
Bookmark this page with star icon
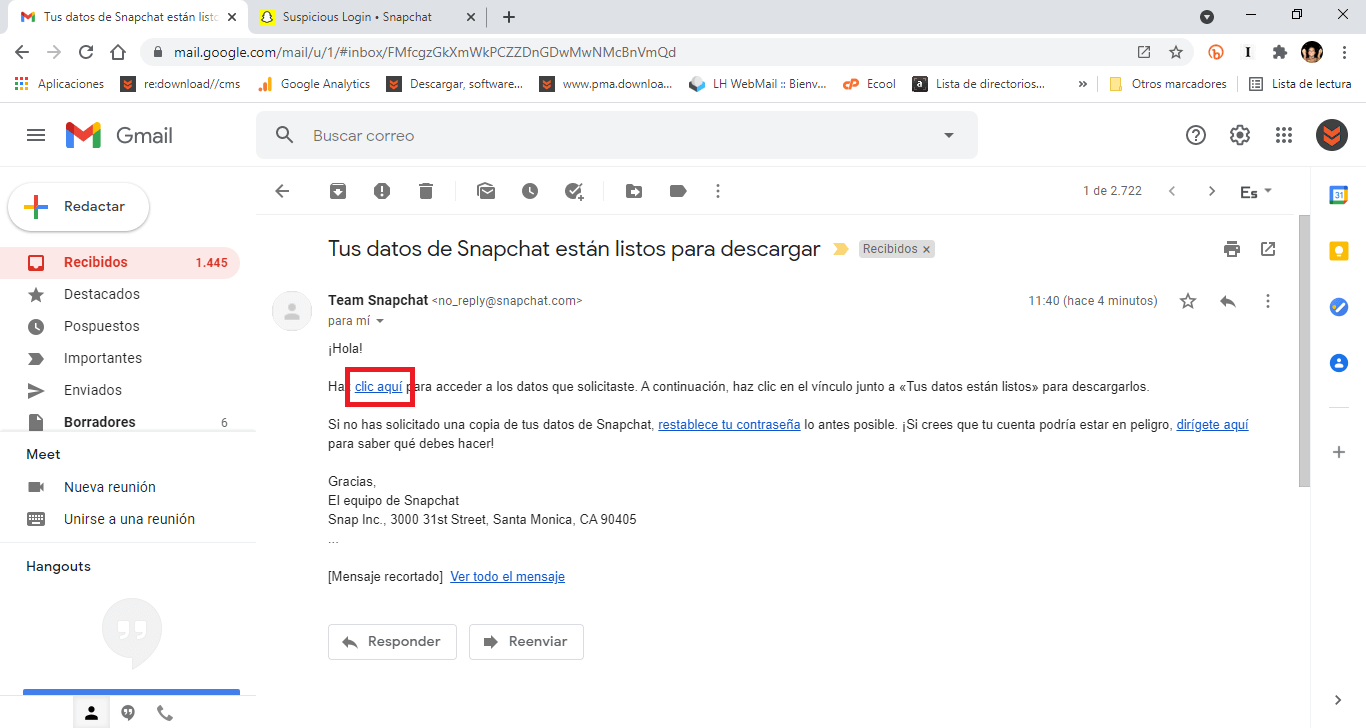[x=1176, y=52]
